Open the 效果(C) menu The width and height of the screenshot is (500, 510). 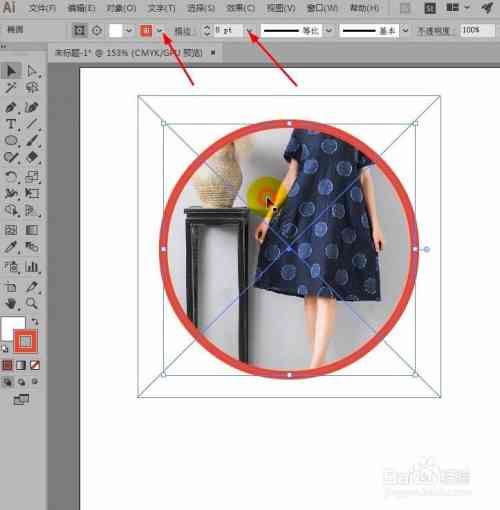[x=240, y=8]
